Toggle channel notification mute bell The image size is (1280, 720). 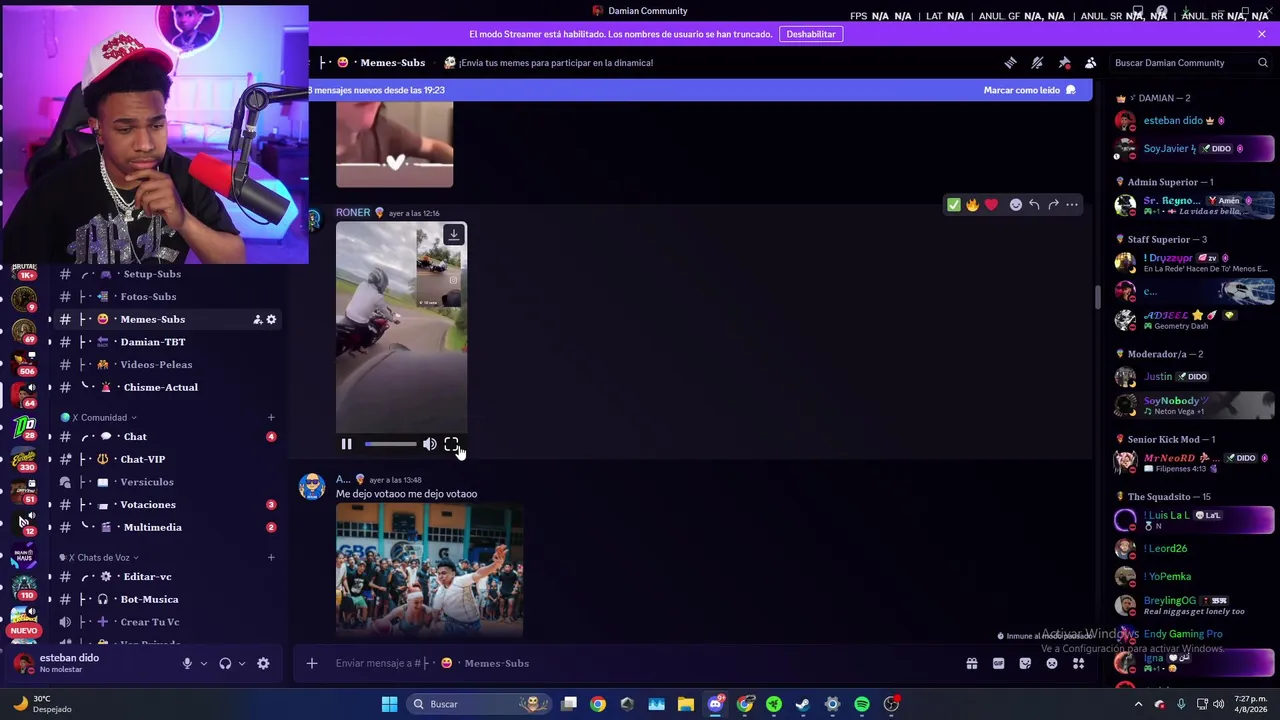click(x=1037, y=63)
